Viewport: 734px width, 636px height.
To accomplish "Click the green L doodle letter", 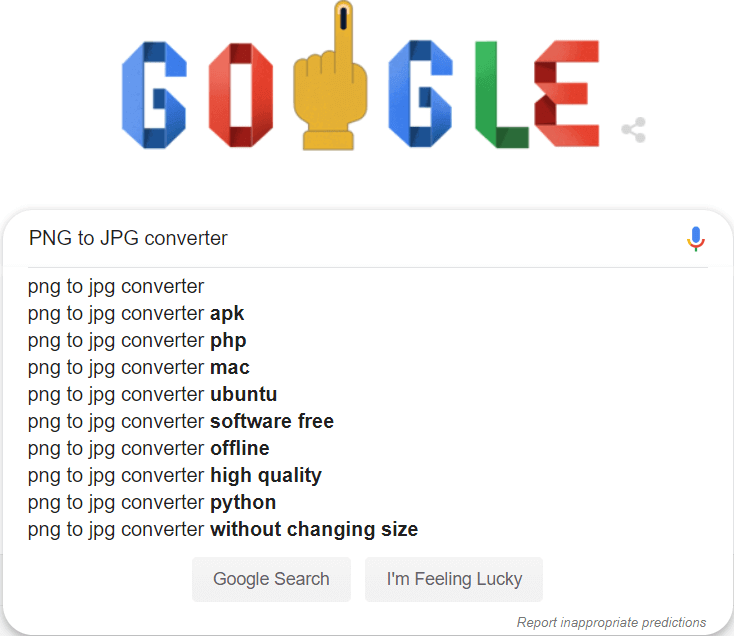I will click(x=500, y=95).
